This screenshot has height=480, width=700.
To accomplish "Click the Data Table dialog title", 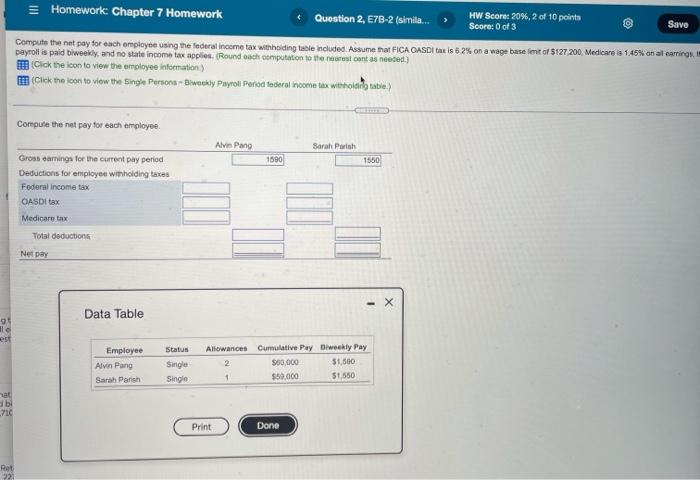I will [x=114, y=314].
